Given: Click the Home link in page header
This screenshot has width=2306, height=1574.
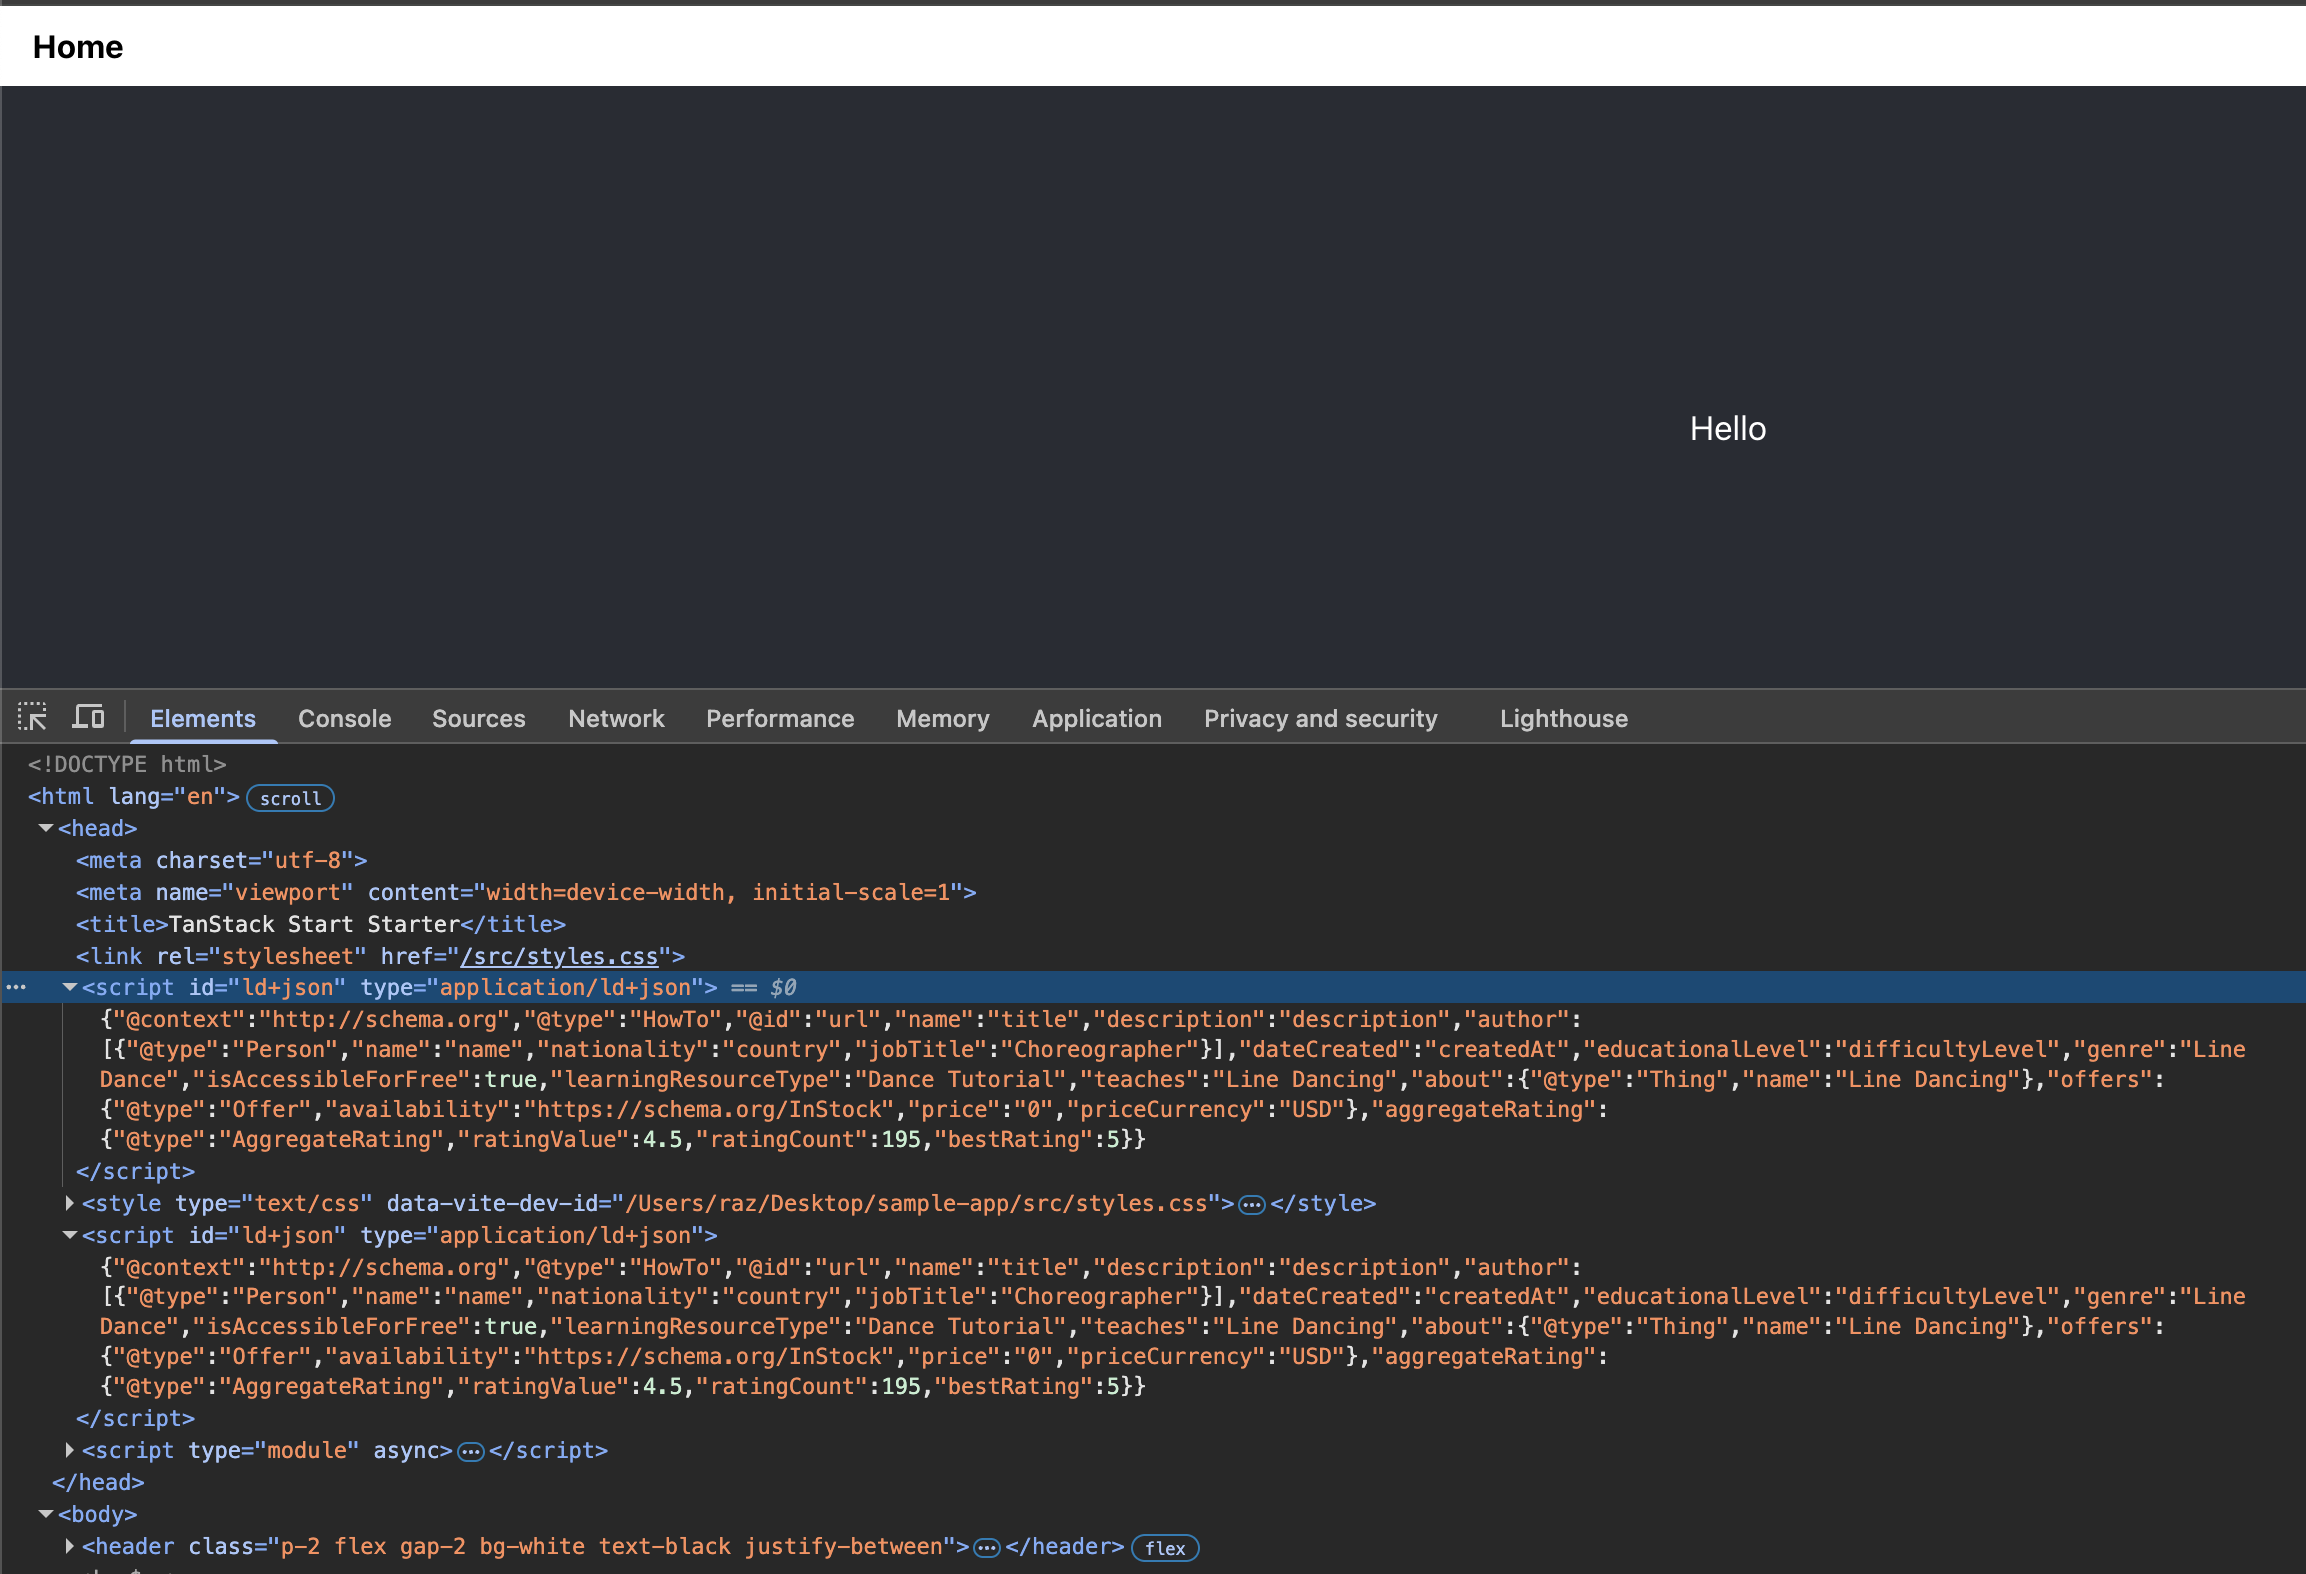Looking at the screenshot, I should click(x=78, y=47).
